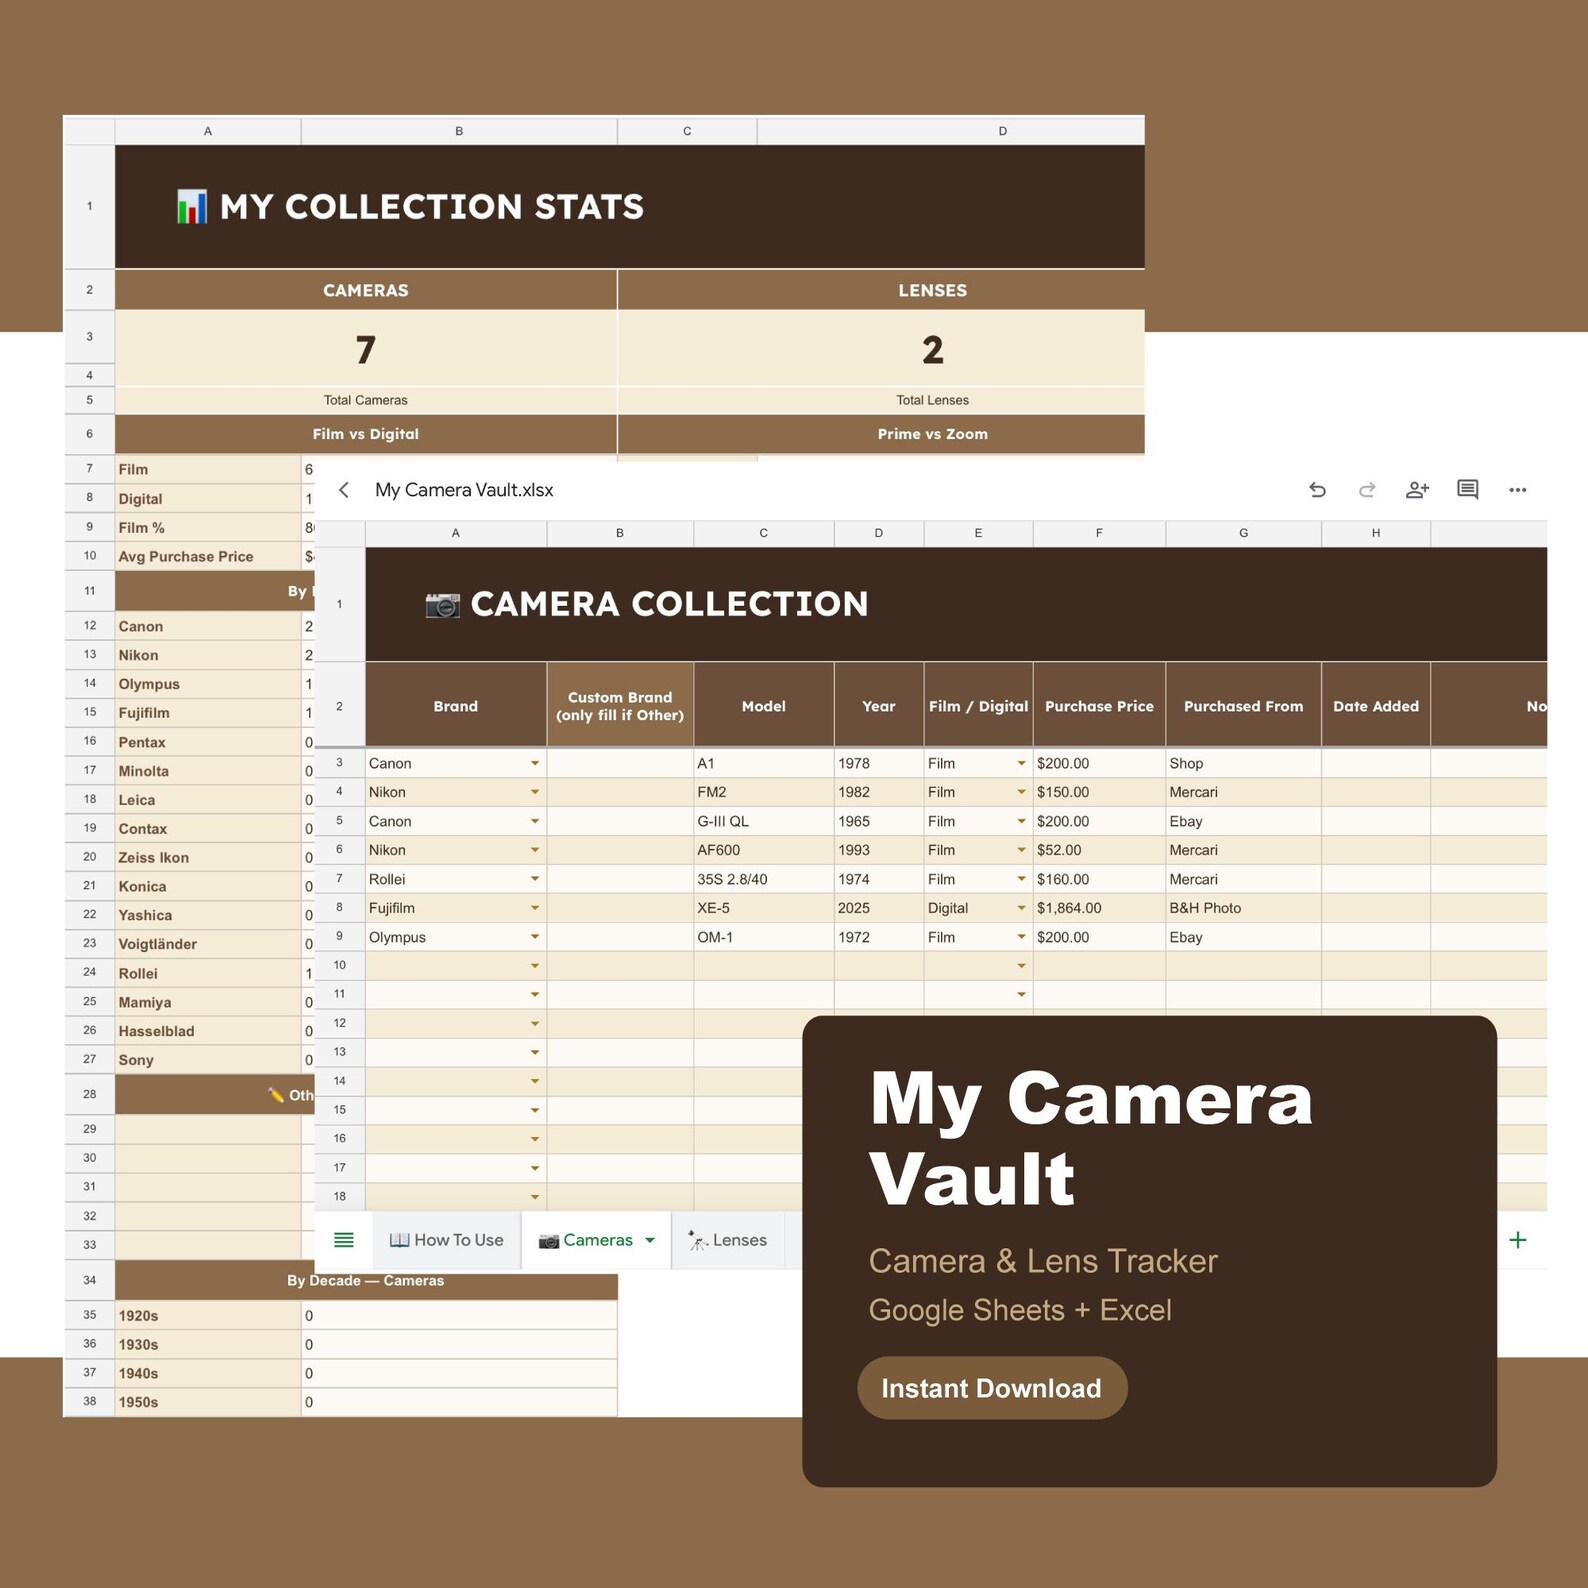The height and width of the screenshot is (1588, 1588).
Task: Open Film/Digital dropdown for OM-1 row
Action: 1021,937
